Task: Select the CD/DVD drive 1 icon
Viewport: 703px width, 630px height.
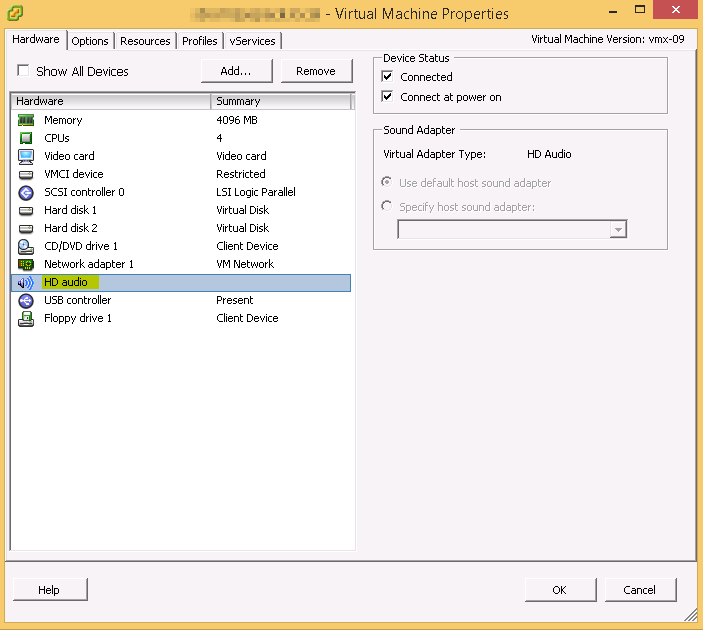Action: [x=26, y=247]
